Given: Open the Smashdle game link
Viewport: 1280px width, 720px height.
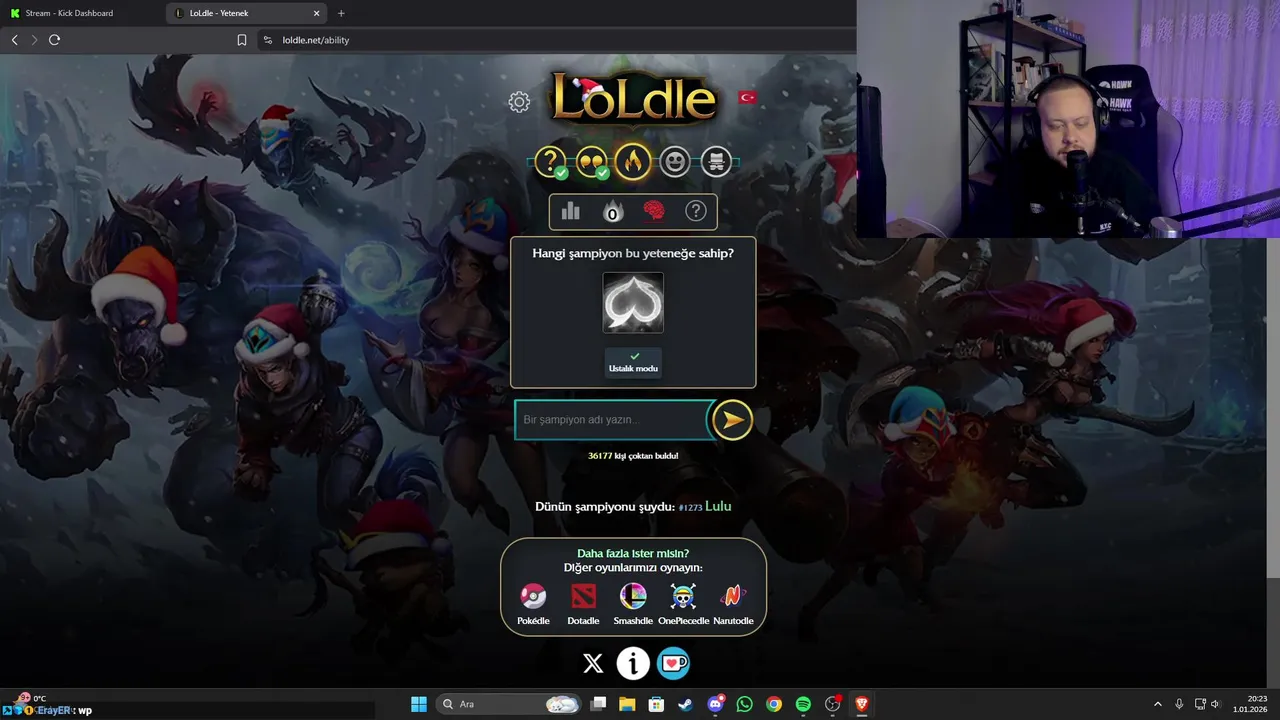Looking at the screenshot, I should [x=633, y=604].
